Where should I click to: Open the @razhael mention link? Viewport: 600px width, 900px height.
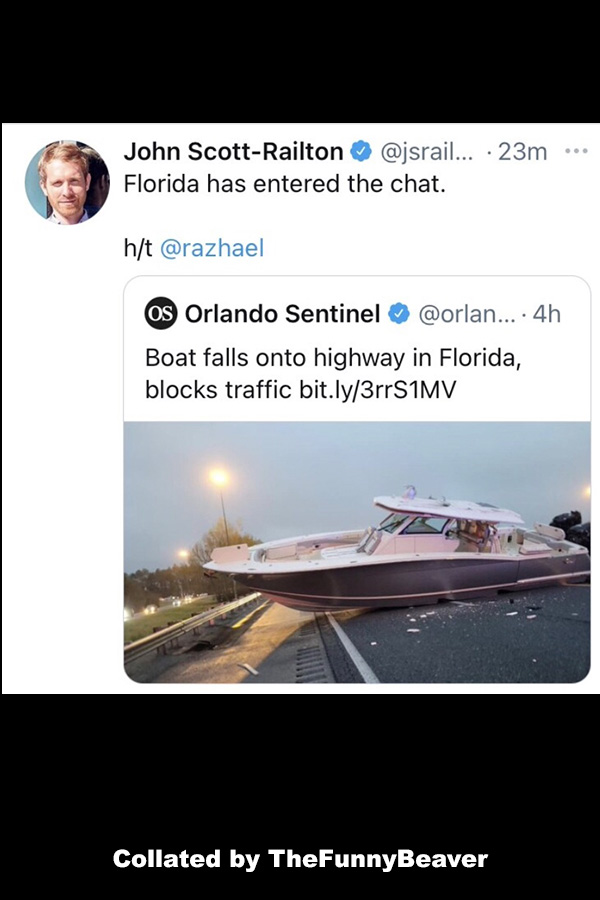point(212,248)
